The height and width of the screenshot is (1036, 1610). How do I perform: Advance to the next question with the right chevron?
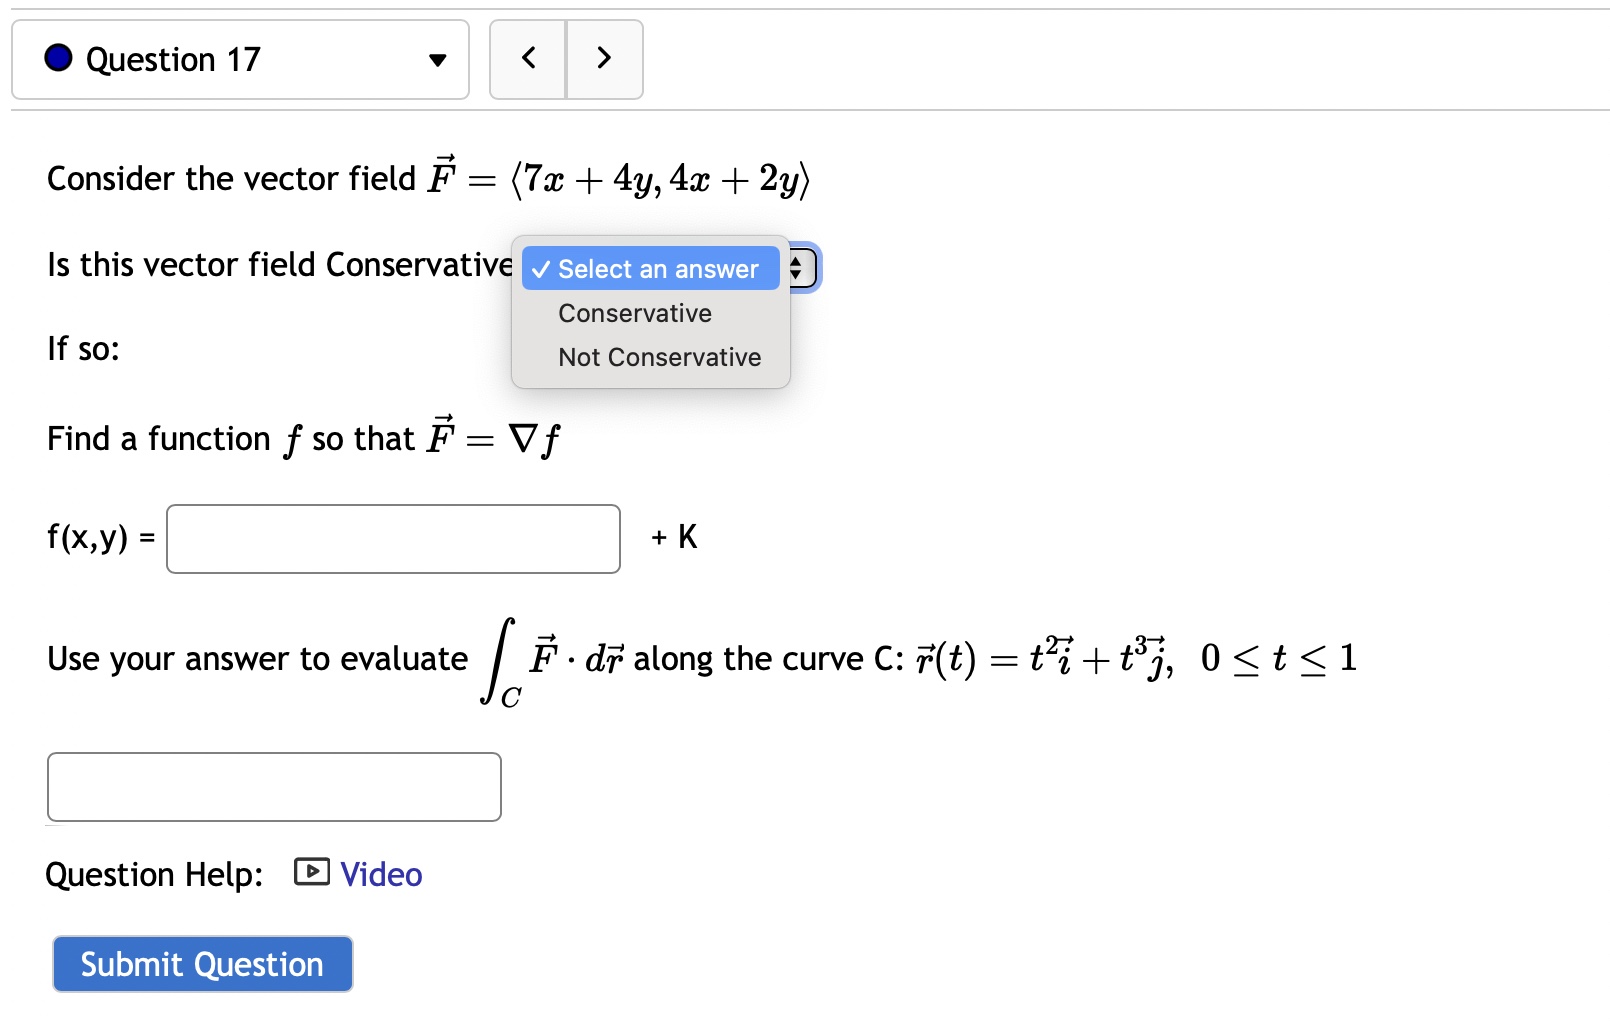tap(604, 59)
